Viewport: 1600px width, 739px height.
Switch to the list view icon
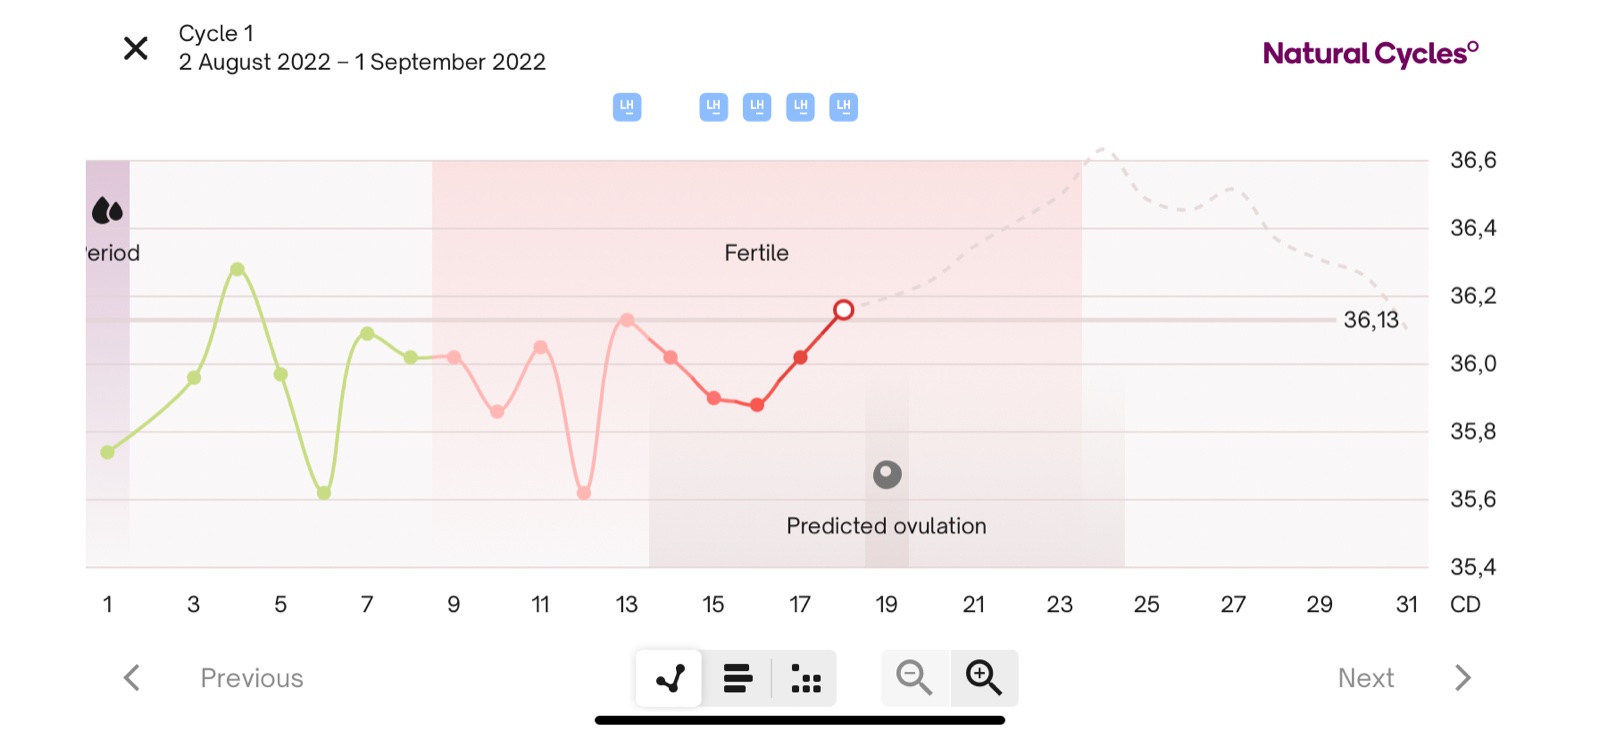click(738, 678)
